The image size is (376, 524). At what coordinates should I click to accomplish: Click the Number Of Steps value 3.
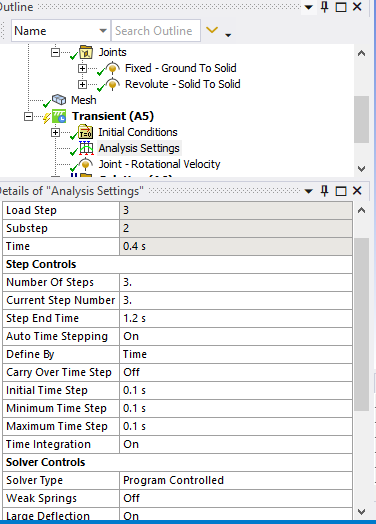pos(236,282)
